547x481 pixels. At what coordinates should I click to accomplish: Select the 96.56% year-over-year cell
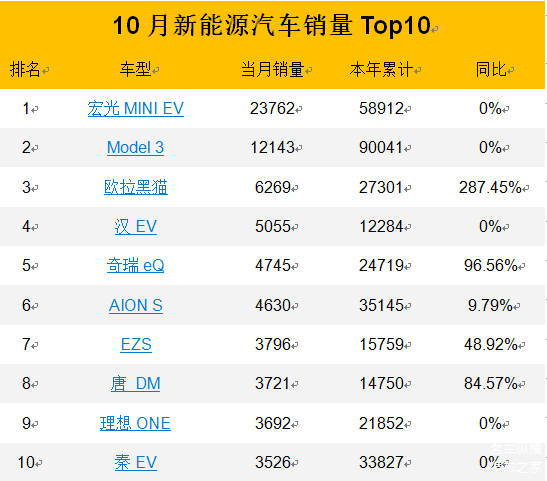coord(490,266)
